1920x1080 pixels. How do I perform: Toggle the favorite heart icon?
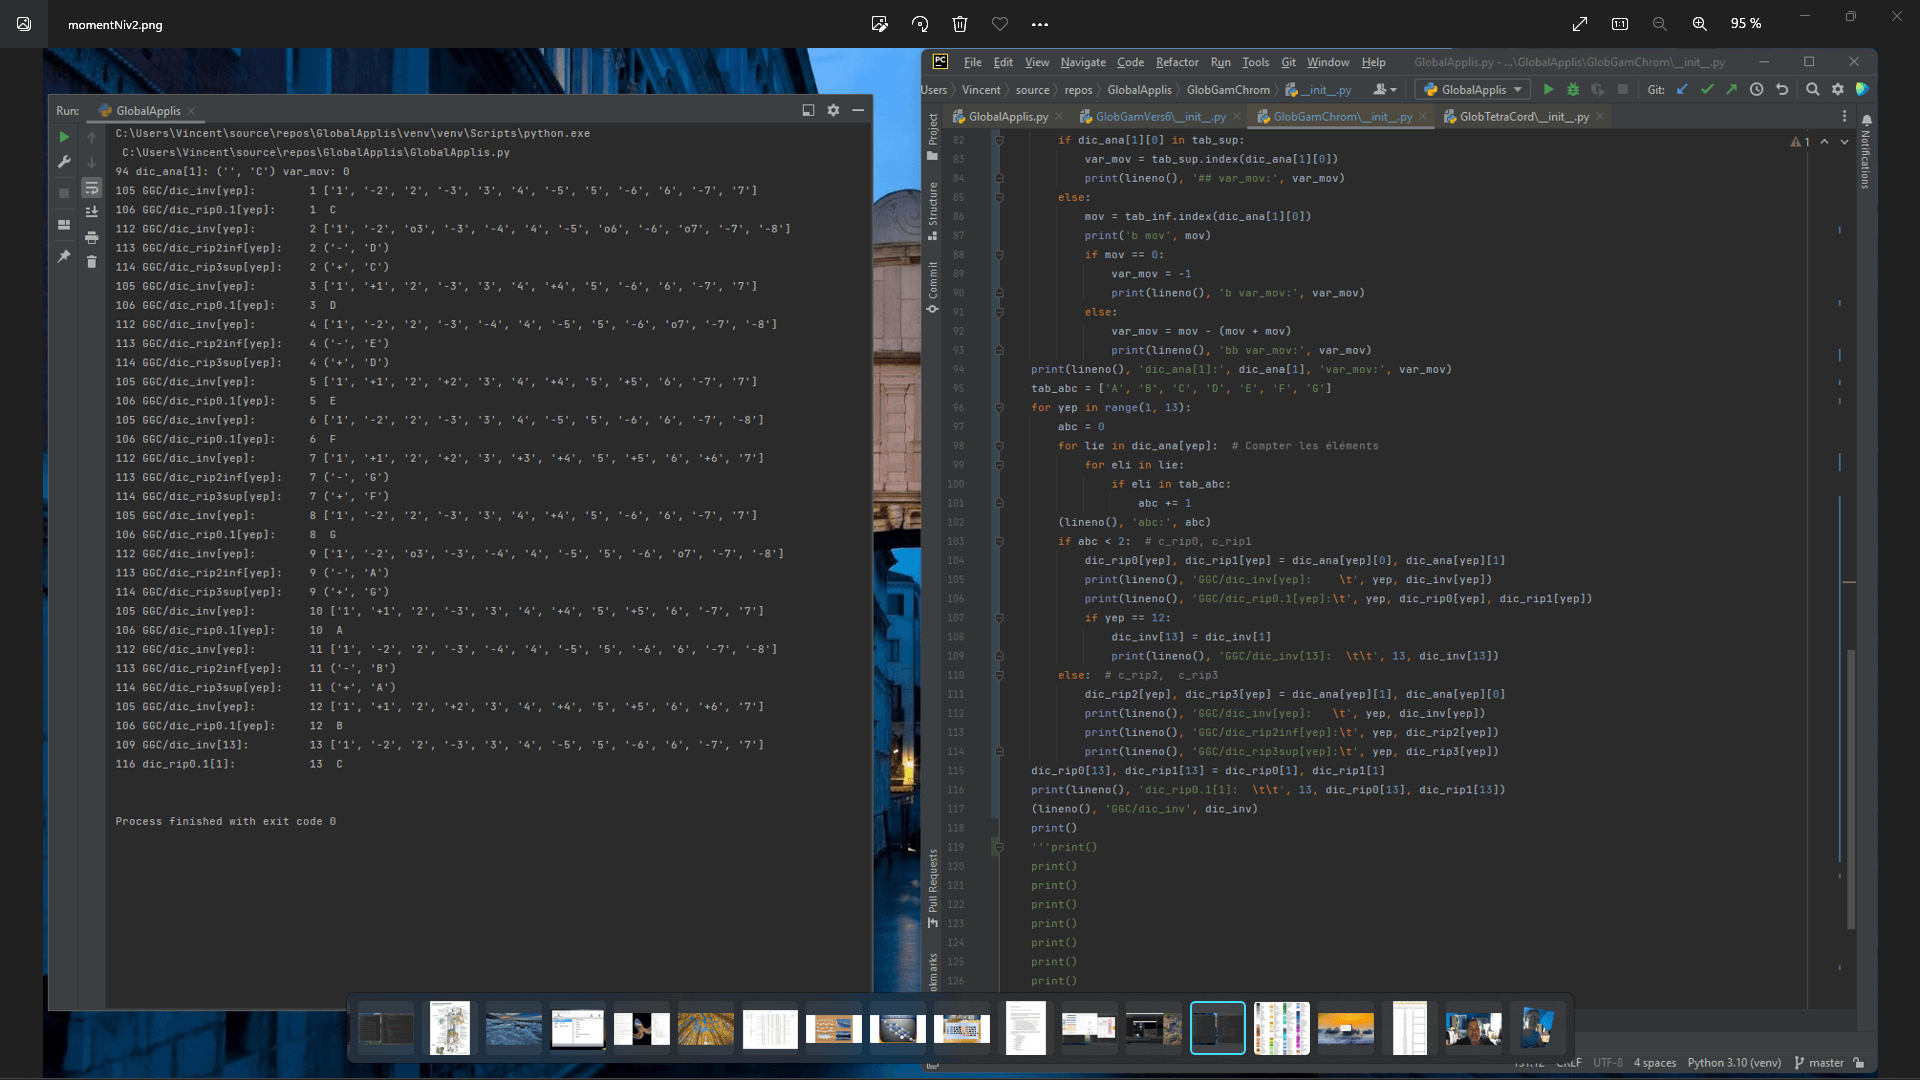(1000, 24)
